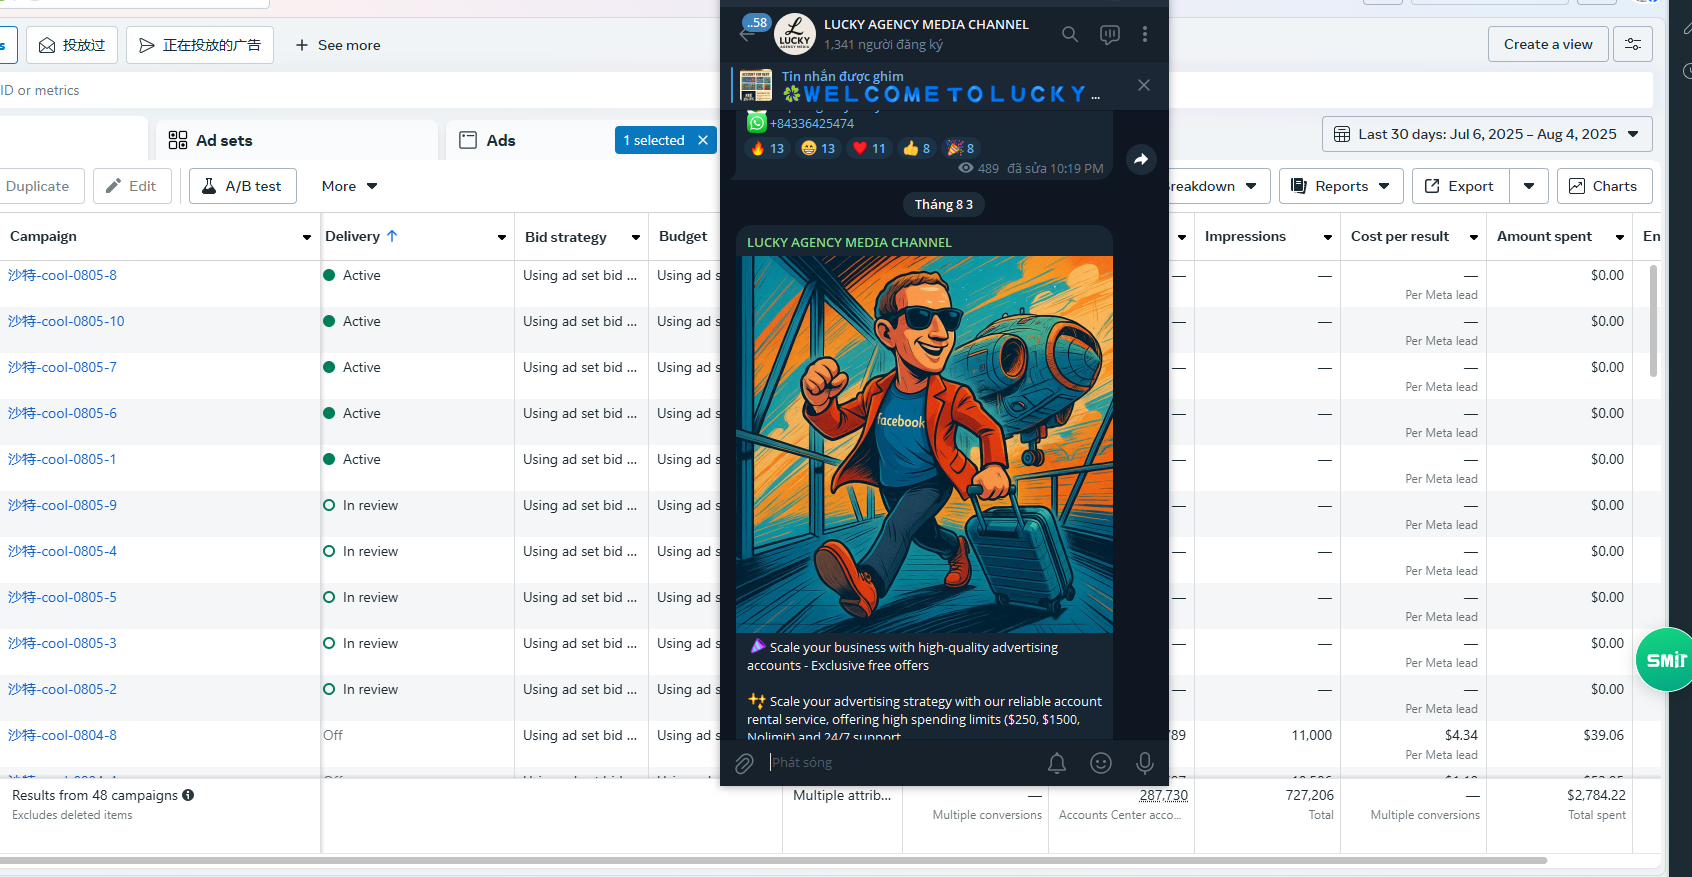Open Bid strategy column dropdown
The image size is (1692, 877).
pyautogui.click(x=635, y=237)
